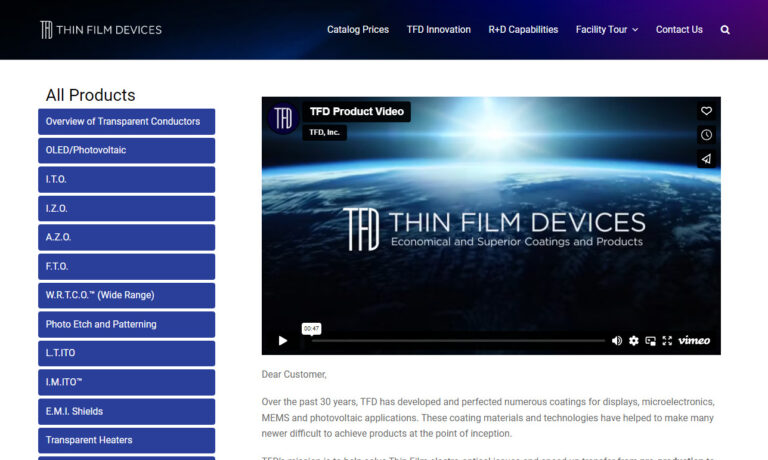Choose the F.T.O. product button
Viewport: 768px width, 460px height.
coord(126,266)
